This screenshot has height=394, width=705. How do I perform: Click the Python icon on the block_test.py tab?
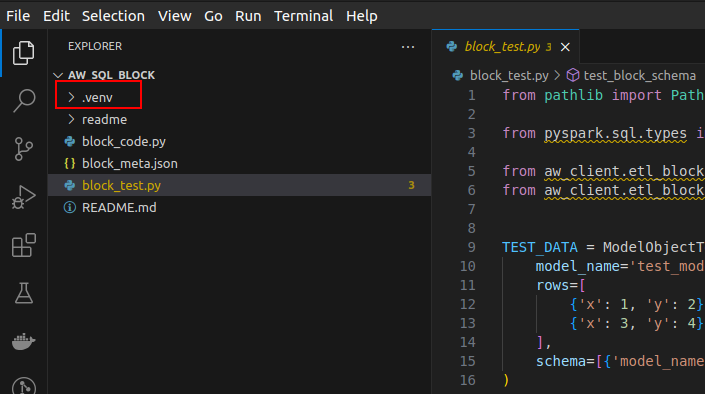pos(452,46)
